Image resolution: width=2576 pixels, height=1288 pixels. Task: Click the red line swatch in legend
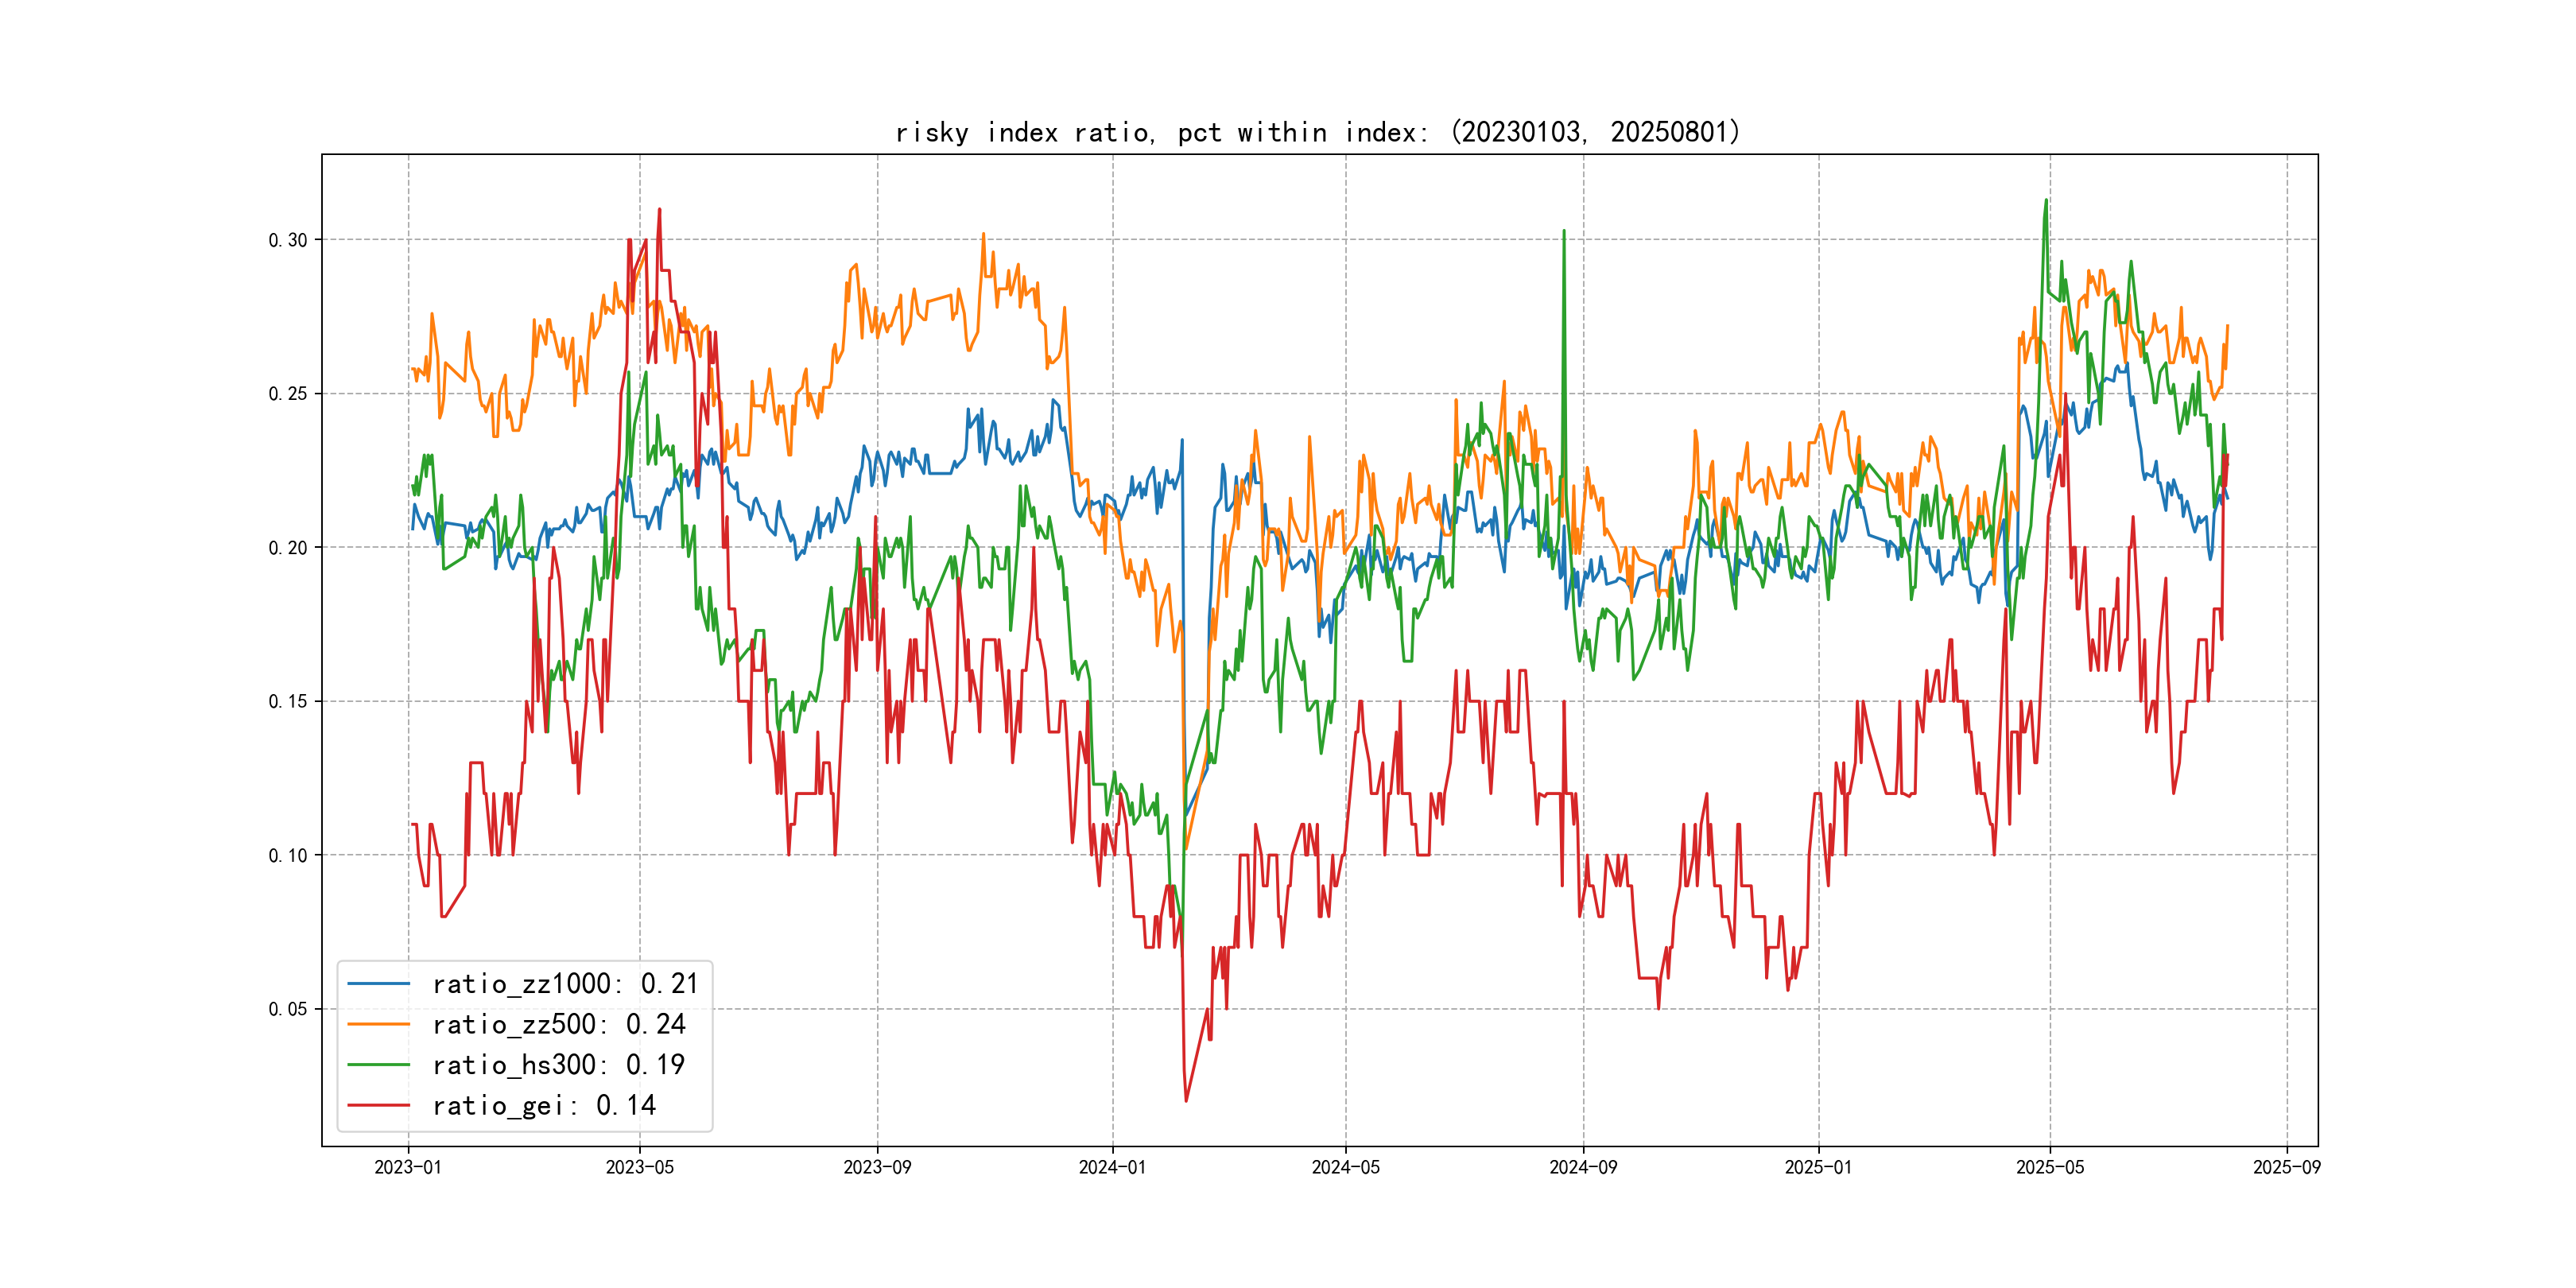[378, 1105]
